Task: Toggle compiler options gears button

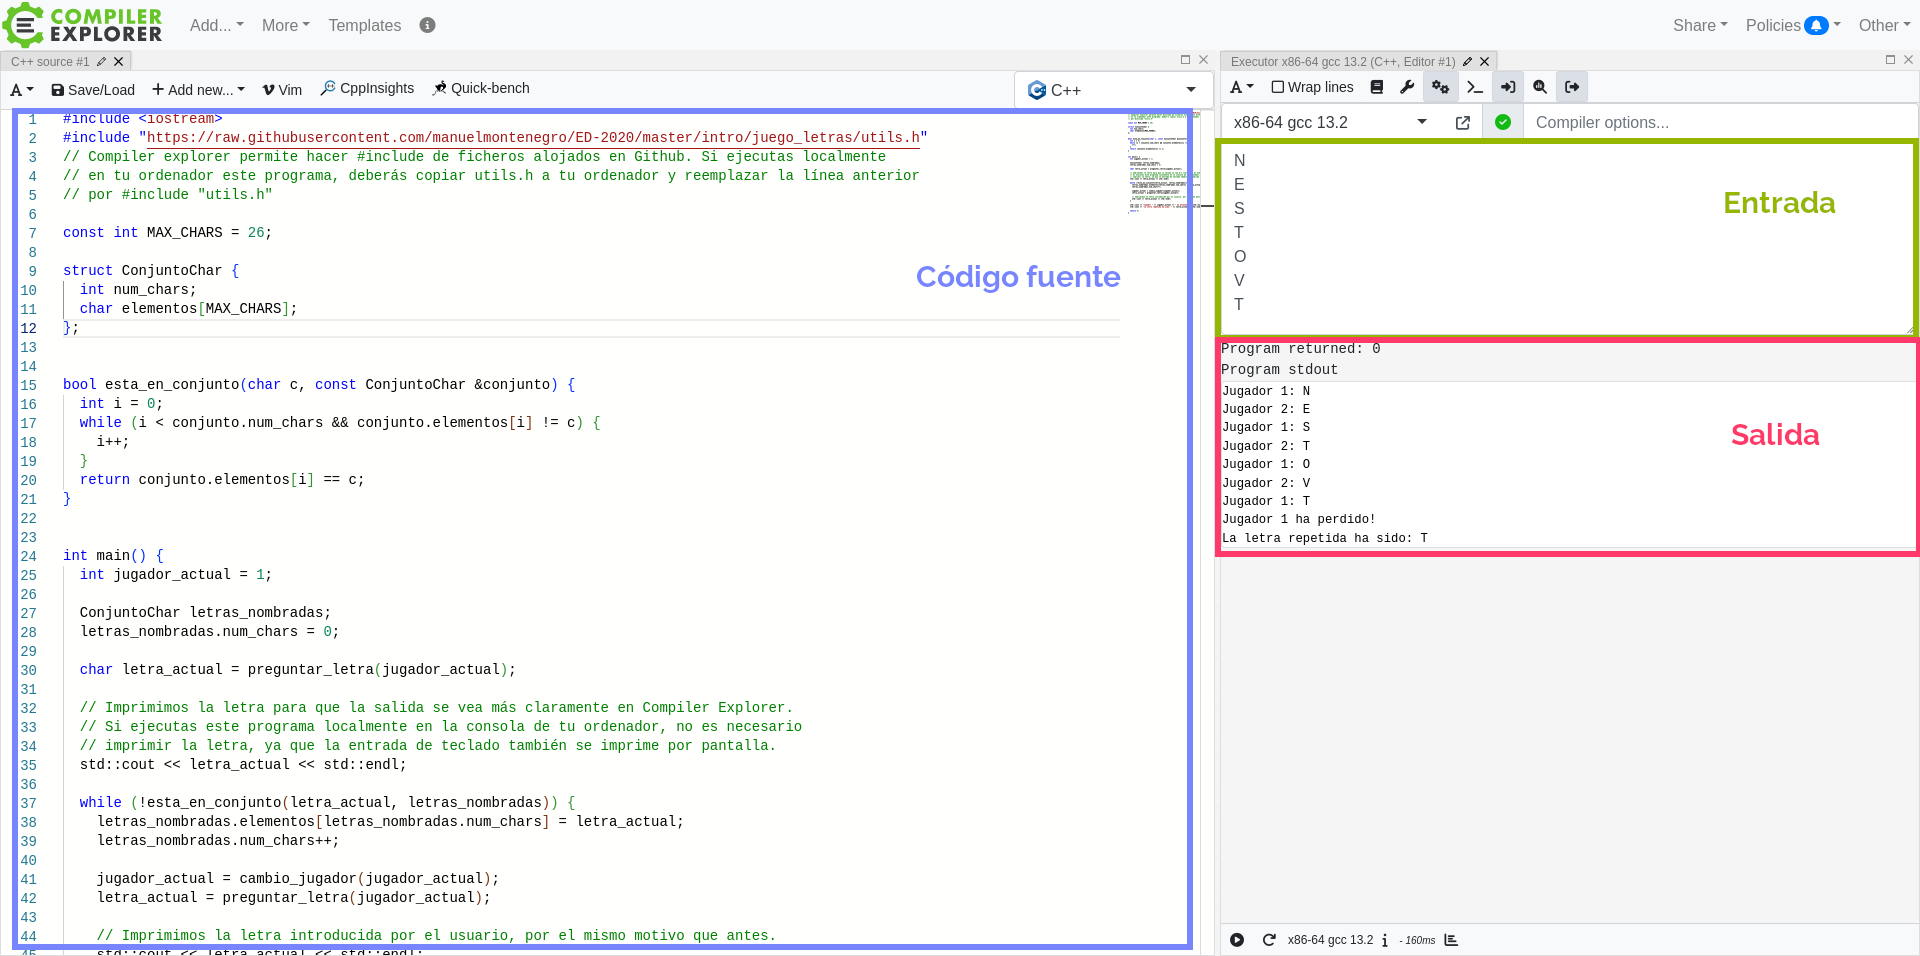Action: [x=1440, y=87]
